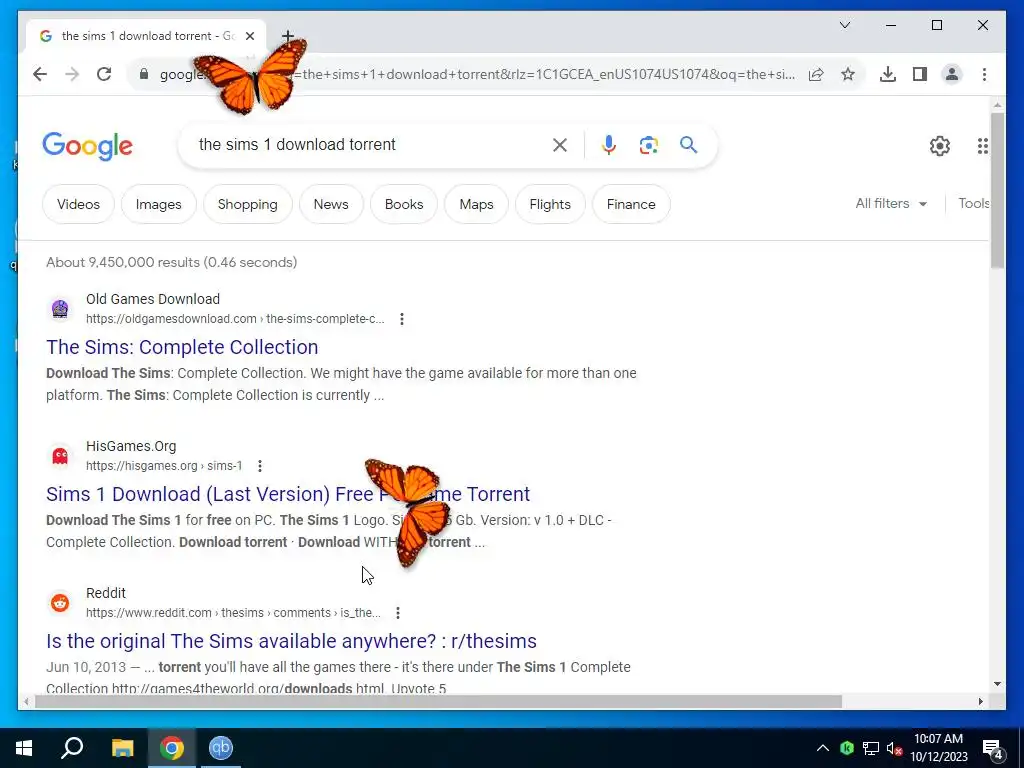Bookmark this tab with the star

[848, 74]
